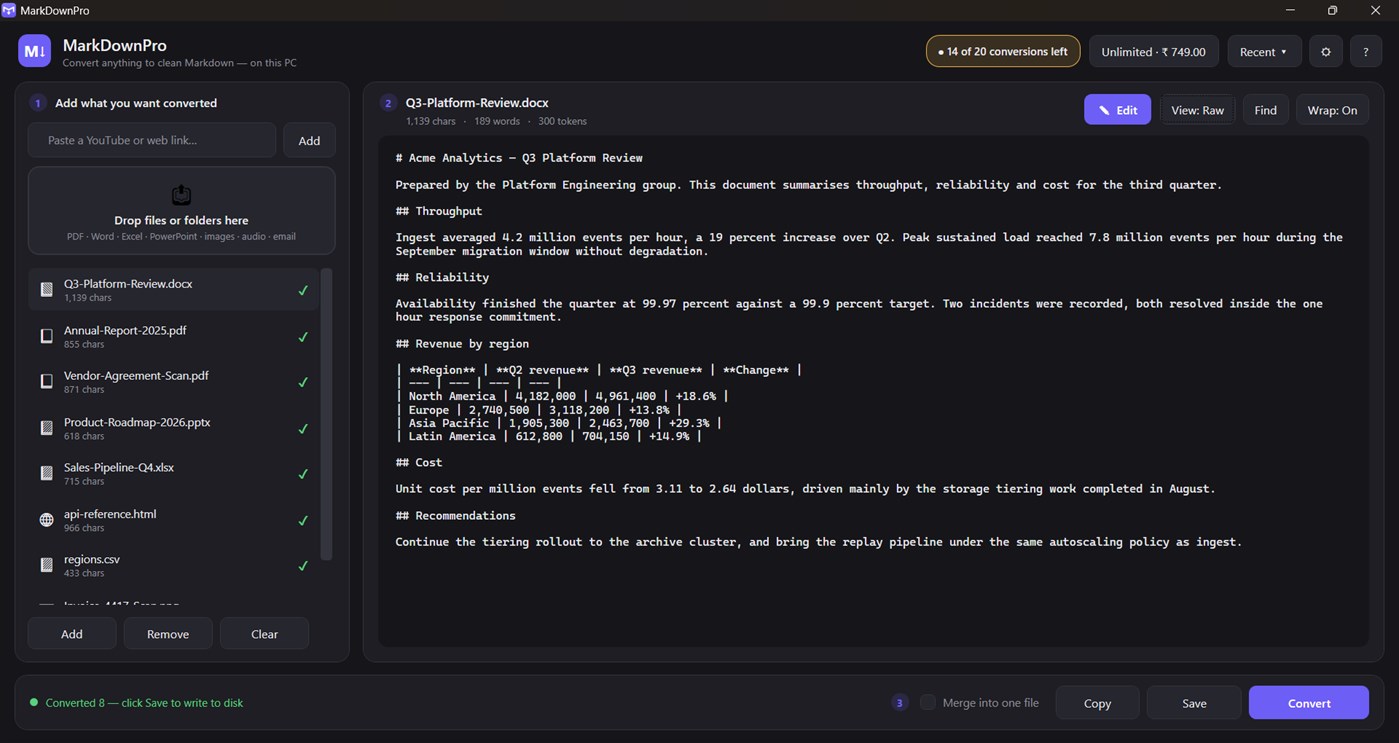1399x743 pixels.
Task: Click Add next to the link field
Action: [x=309, y=141]
